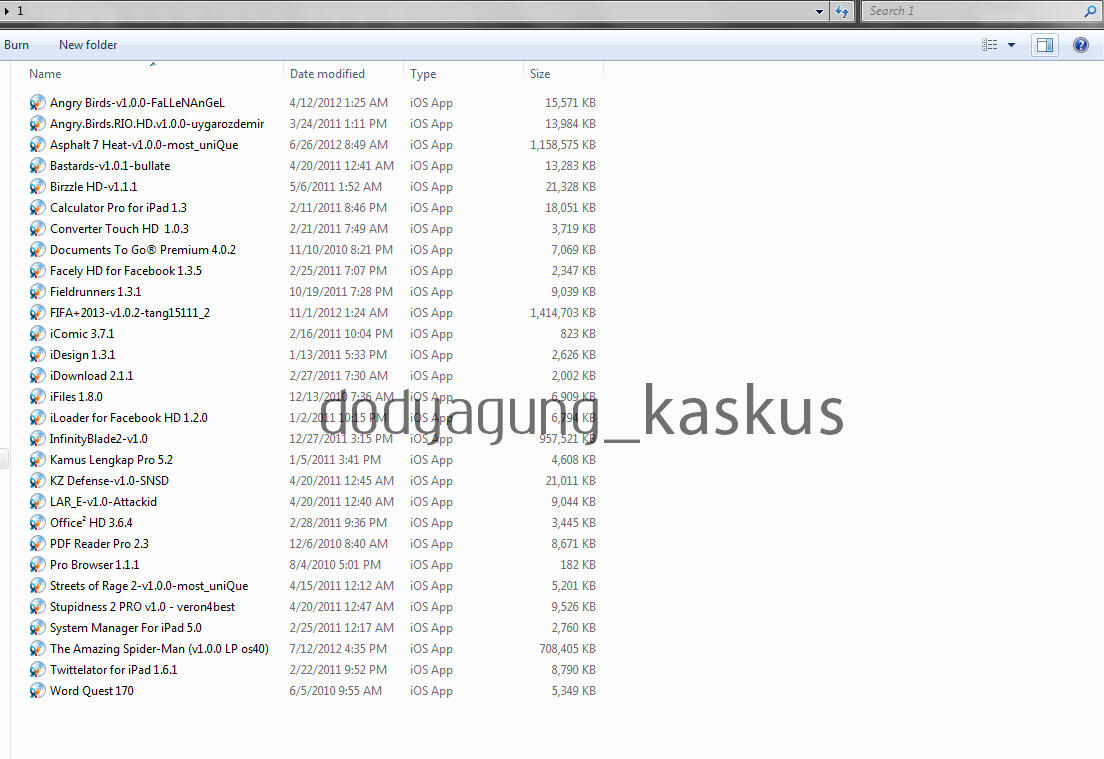Click the iDownload 2.1.1 file icon
Viewport: 1104px width, 759px height.
click(37, 376)
